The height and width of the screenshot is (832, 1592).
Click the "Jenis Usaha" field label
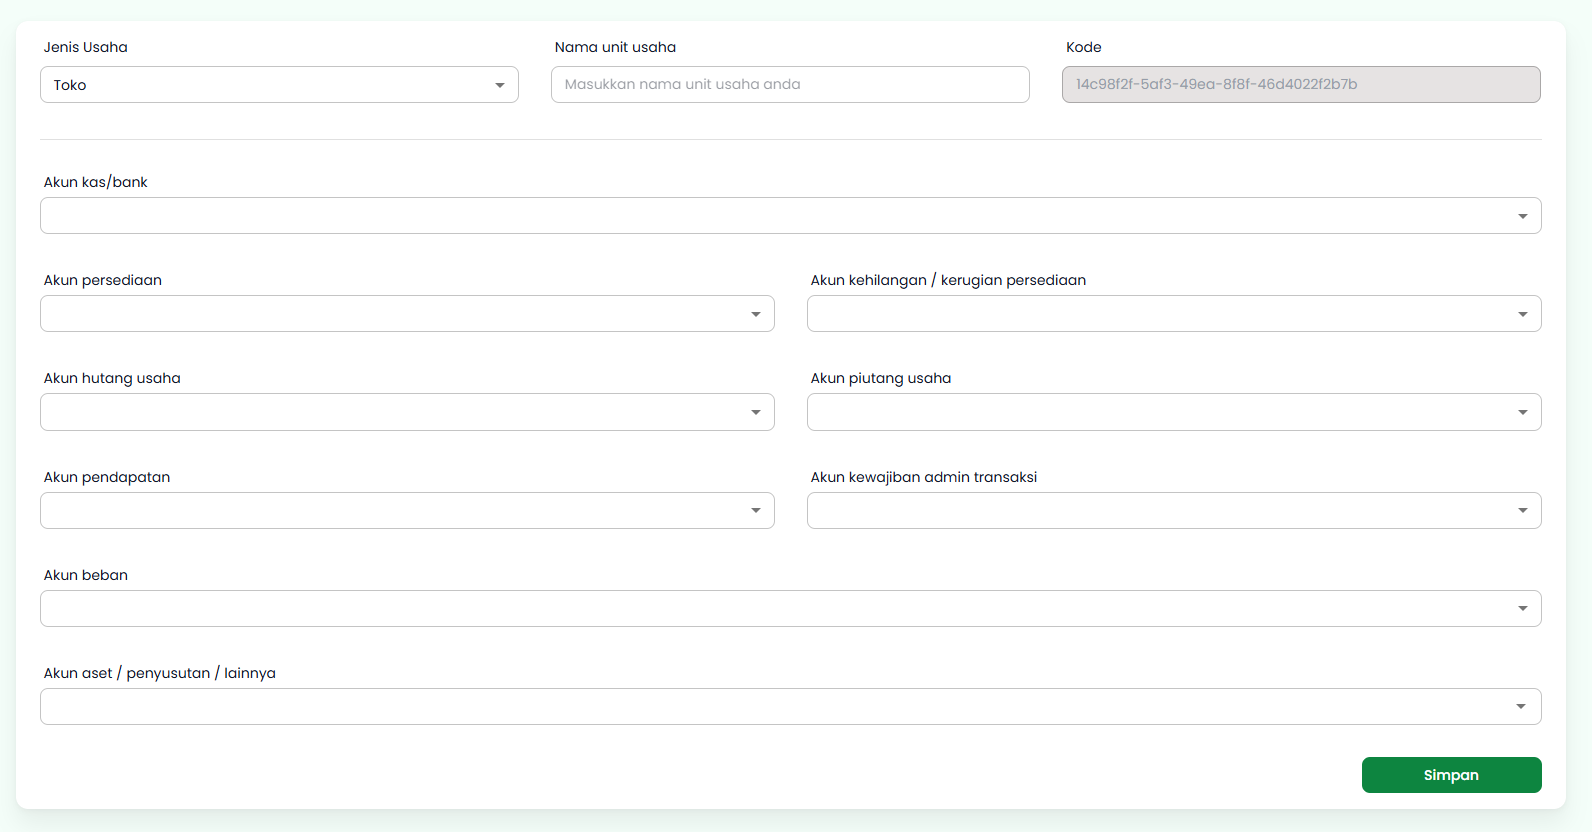pyautogui.click(x=86, y=47)
